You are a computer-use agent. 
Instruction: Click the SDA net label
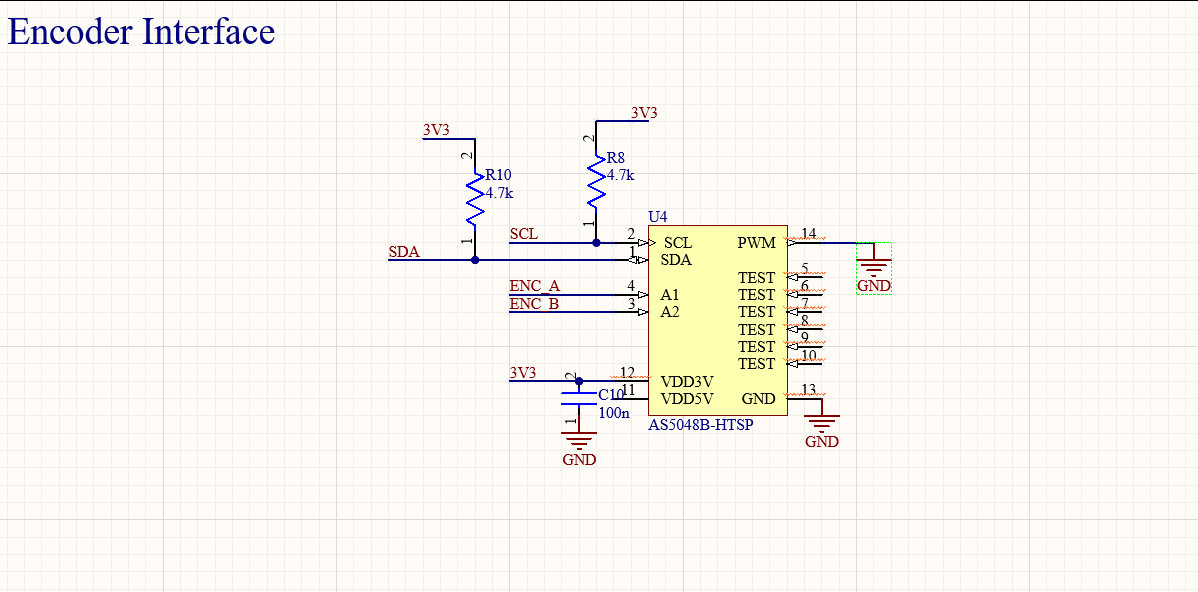[404, 252]
